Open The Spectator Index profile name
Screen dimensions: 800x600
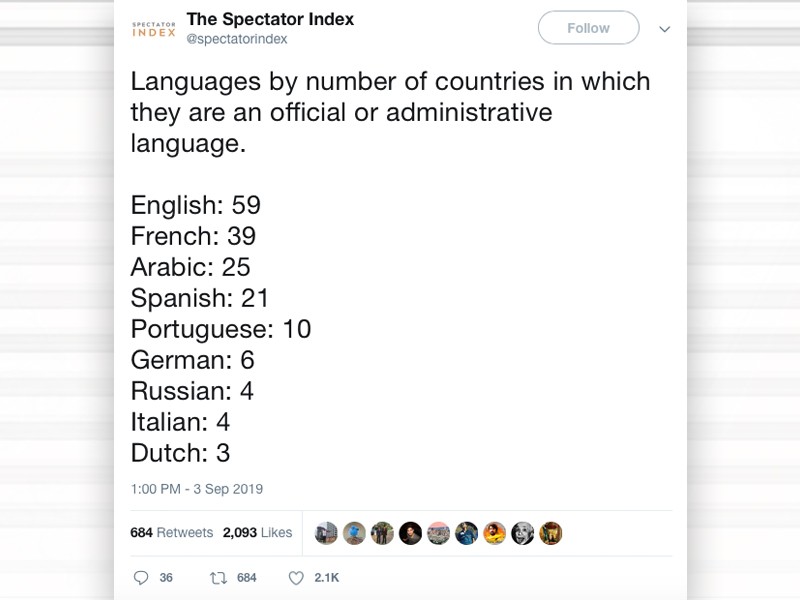270,20
